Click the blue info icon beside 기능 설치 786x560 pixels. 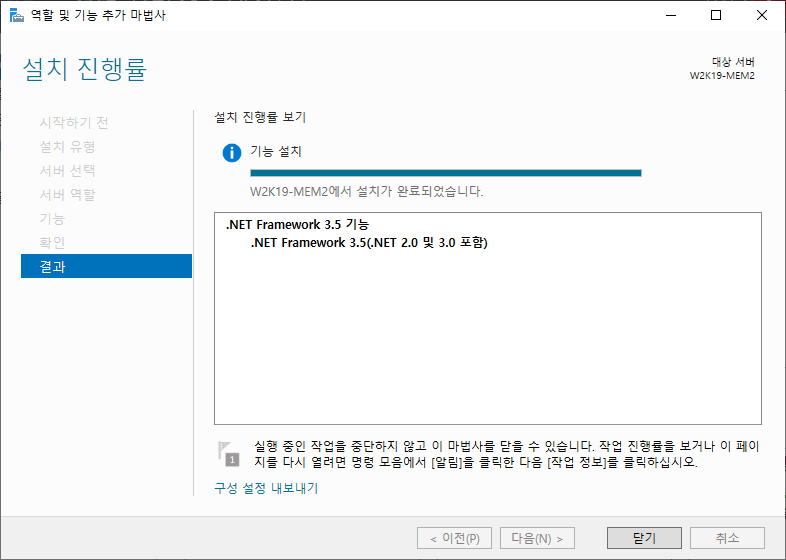(232, 152)
